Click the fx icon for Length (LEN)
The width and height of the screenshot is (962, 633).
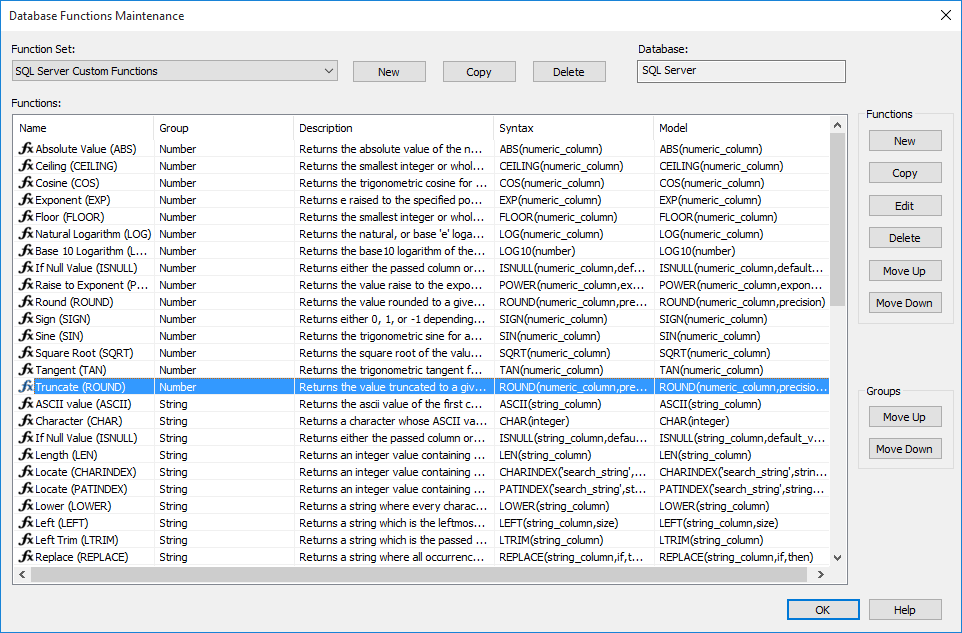pos(26,455)
